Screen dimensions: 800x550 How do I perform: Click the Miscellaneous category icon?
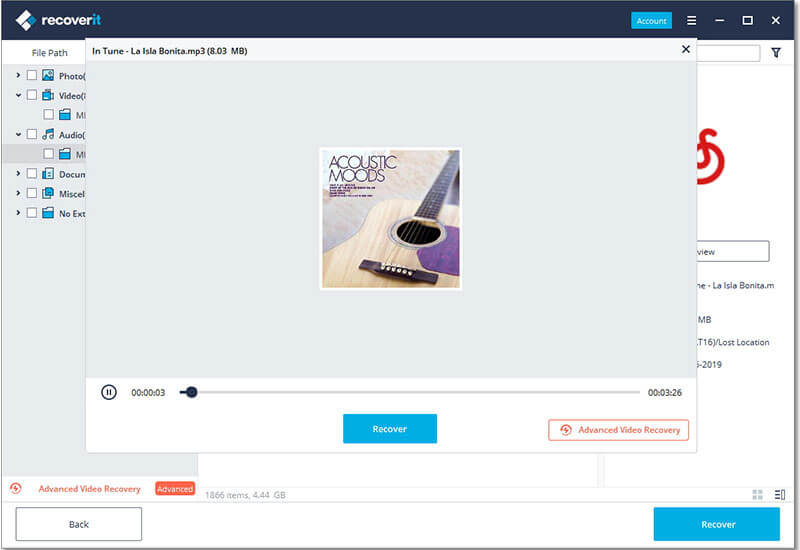tap(48, 193)
